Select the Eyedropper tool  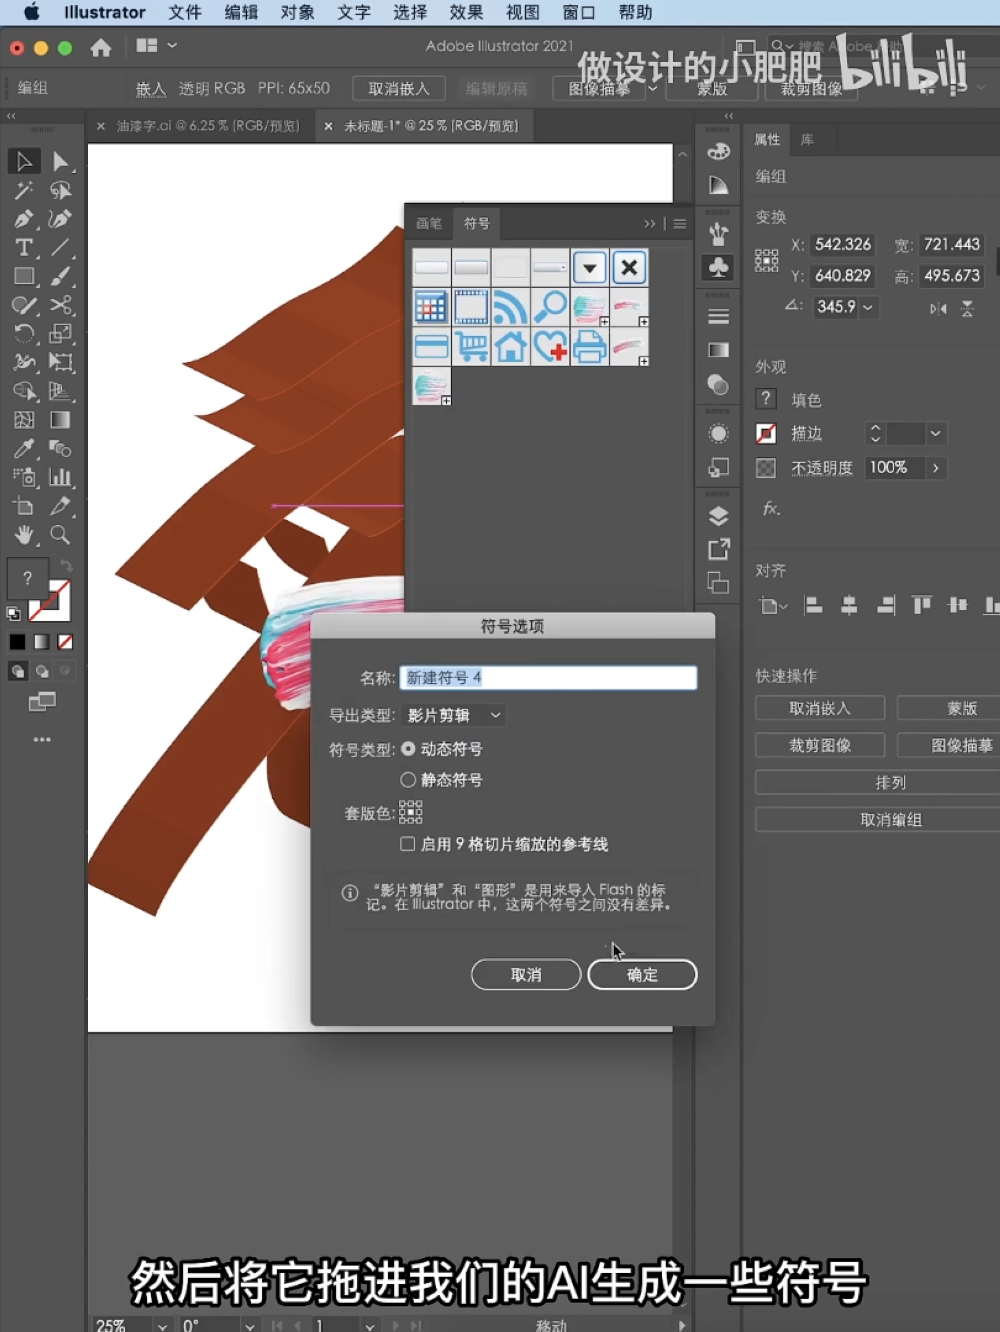click(x=24, y=448)
